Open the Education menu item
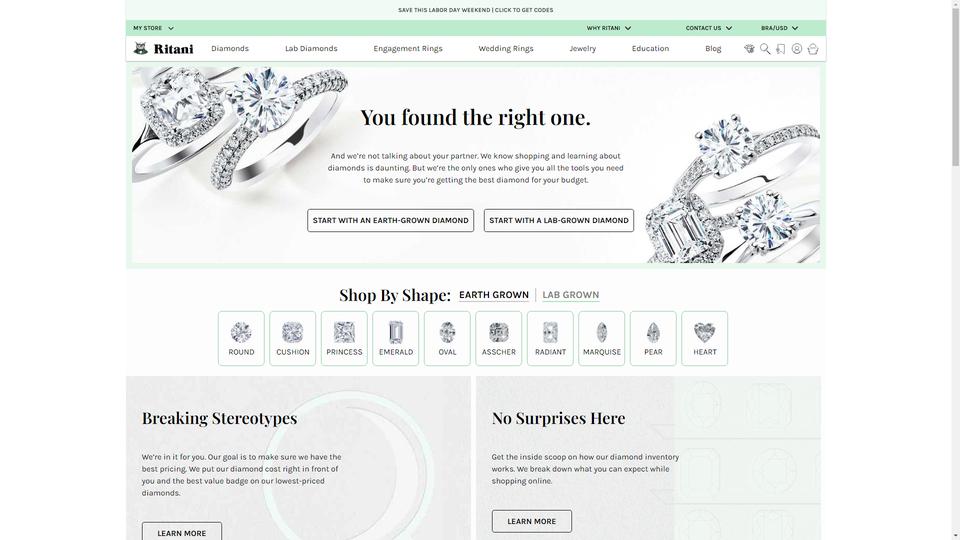960x540 pixels. (650, 48)
